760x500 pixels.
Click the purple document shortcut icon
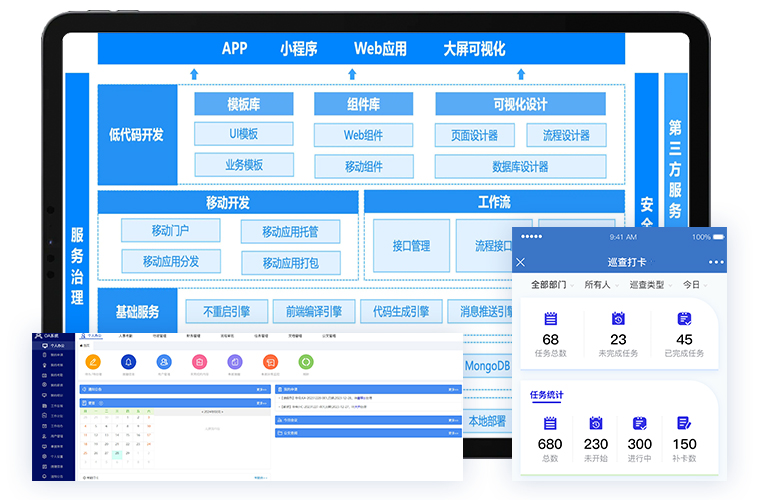tap(235, 362)
